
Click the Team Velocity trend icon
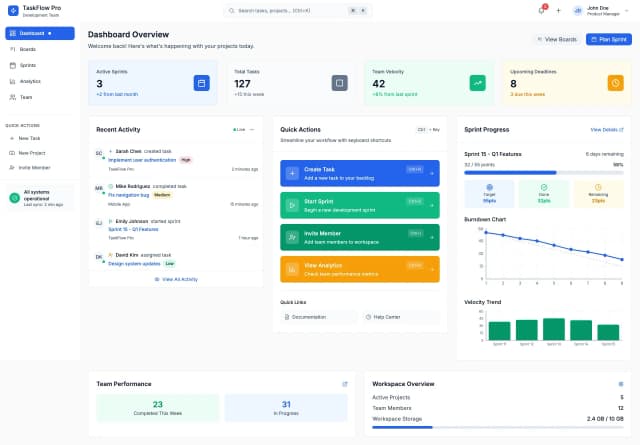coord(478,83)
